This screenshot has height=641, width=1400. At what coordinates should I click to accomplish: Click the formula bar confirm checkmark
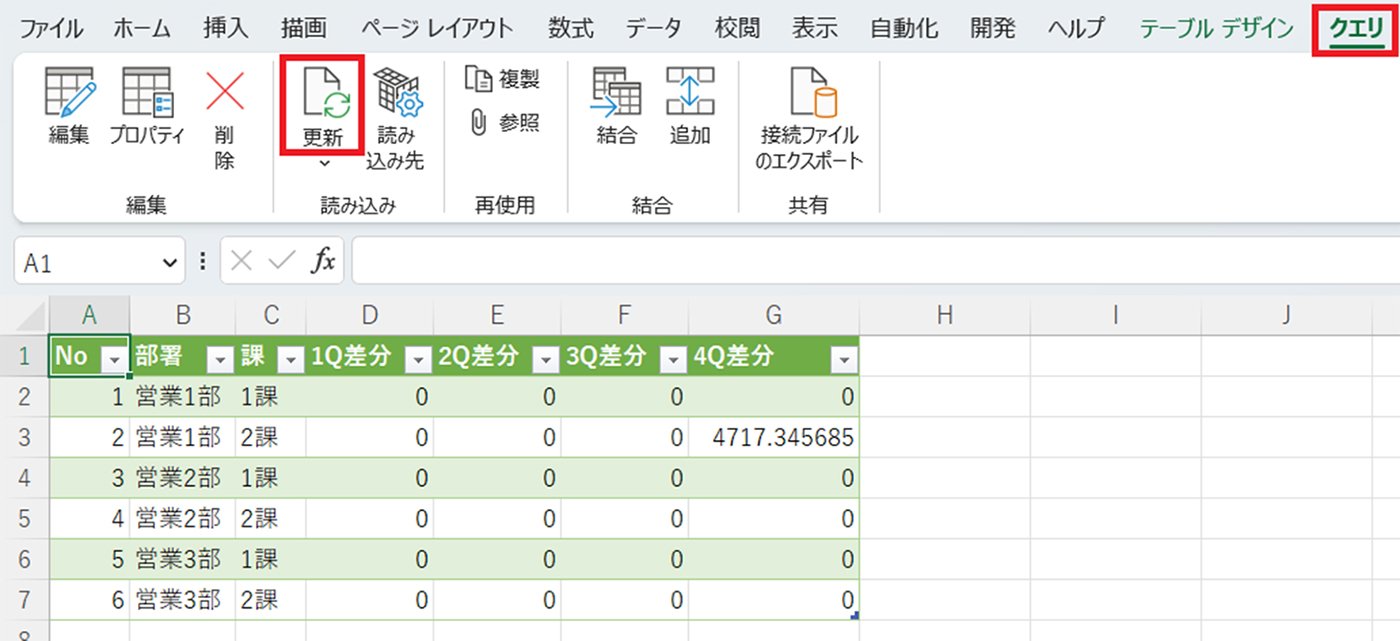[283, 261]
